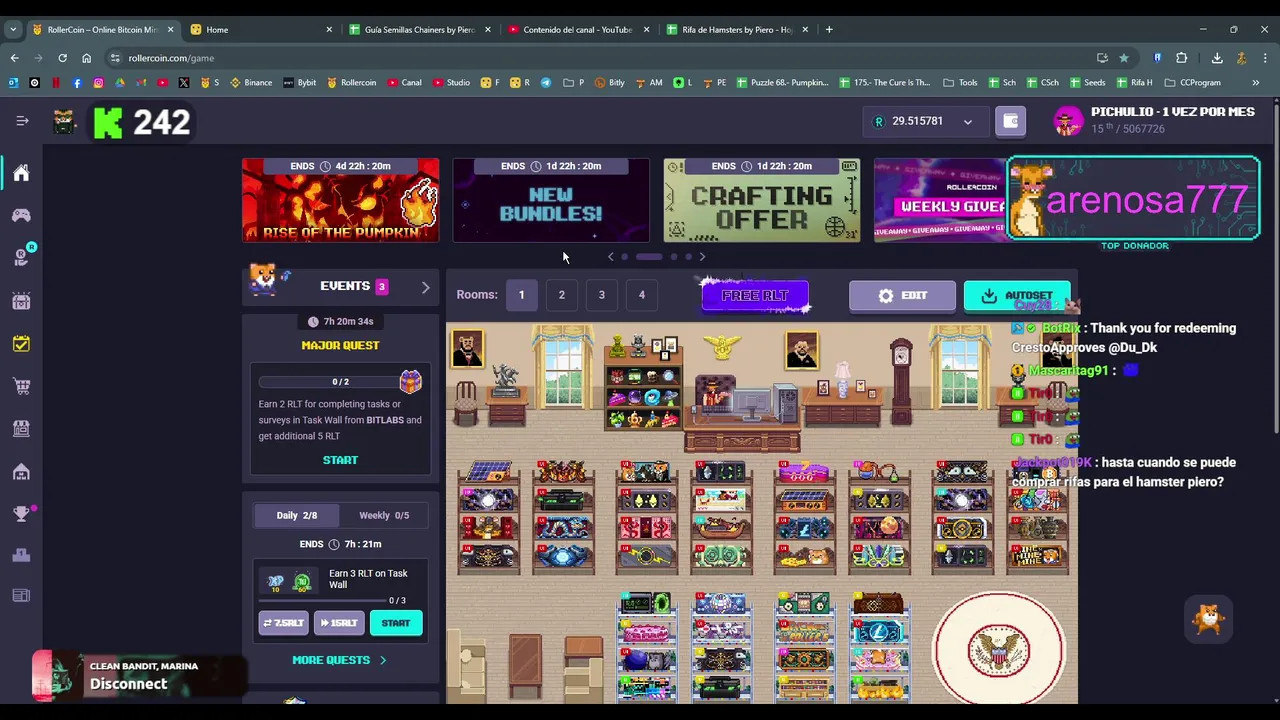
Task: Open the Crafting Offer banner
Action: (762, 200)
